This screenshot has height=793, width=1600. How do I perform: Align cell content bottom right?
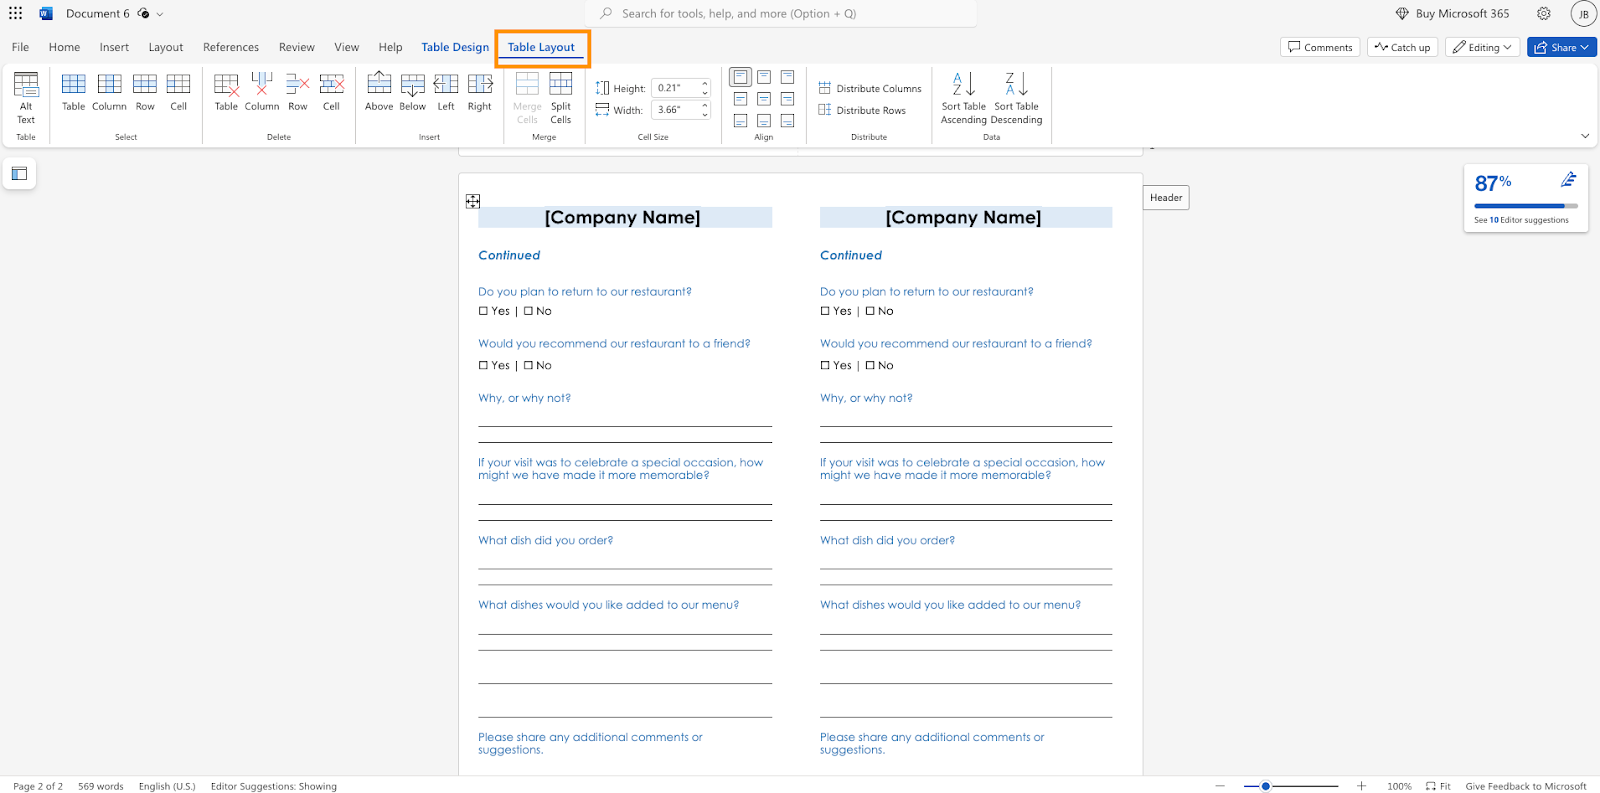click(788, 121)
